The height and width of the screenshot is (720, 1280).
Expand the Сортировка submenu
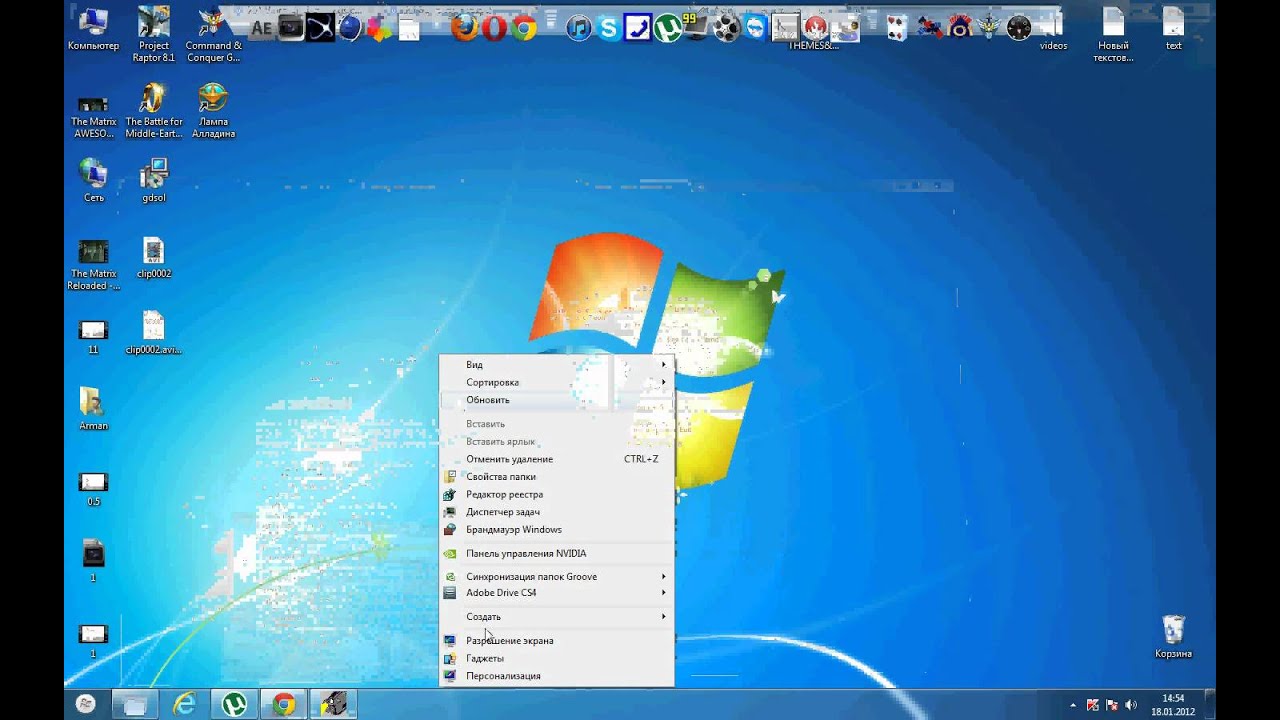[x=557, y=382]
